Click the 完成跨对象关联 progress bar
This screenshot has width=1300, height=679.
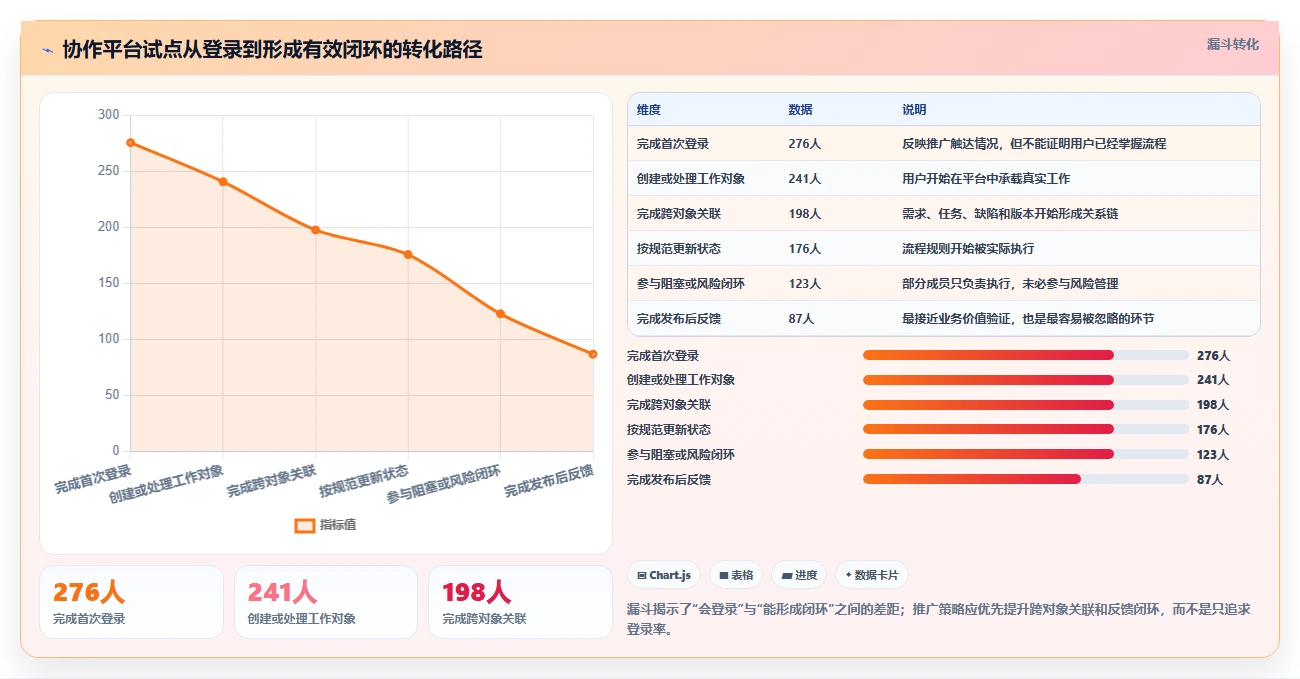point(1025,405)
